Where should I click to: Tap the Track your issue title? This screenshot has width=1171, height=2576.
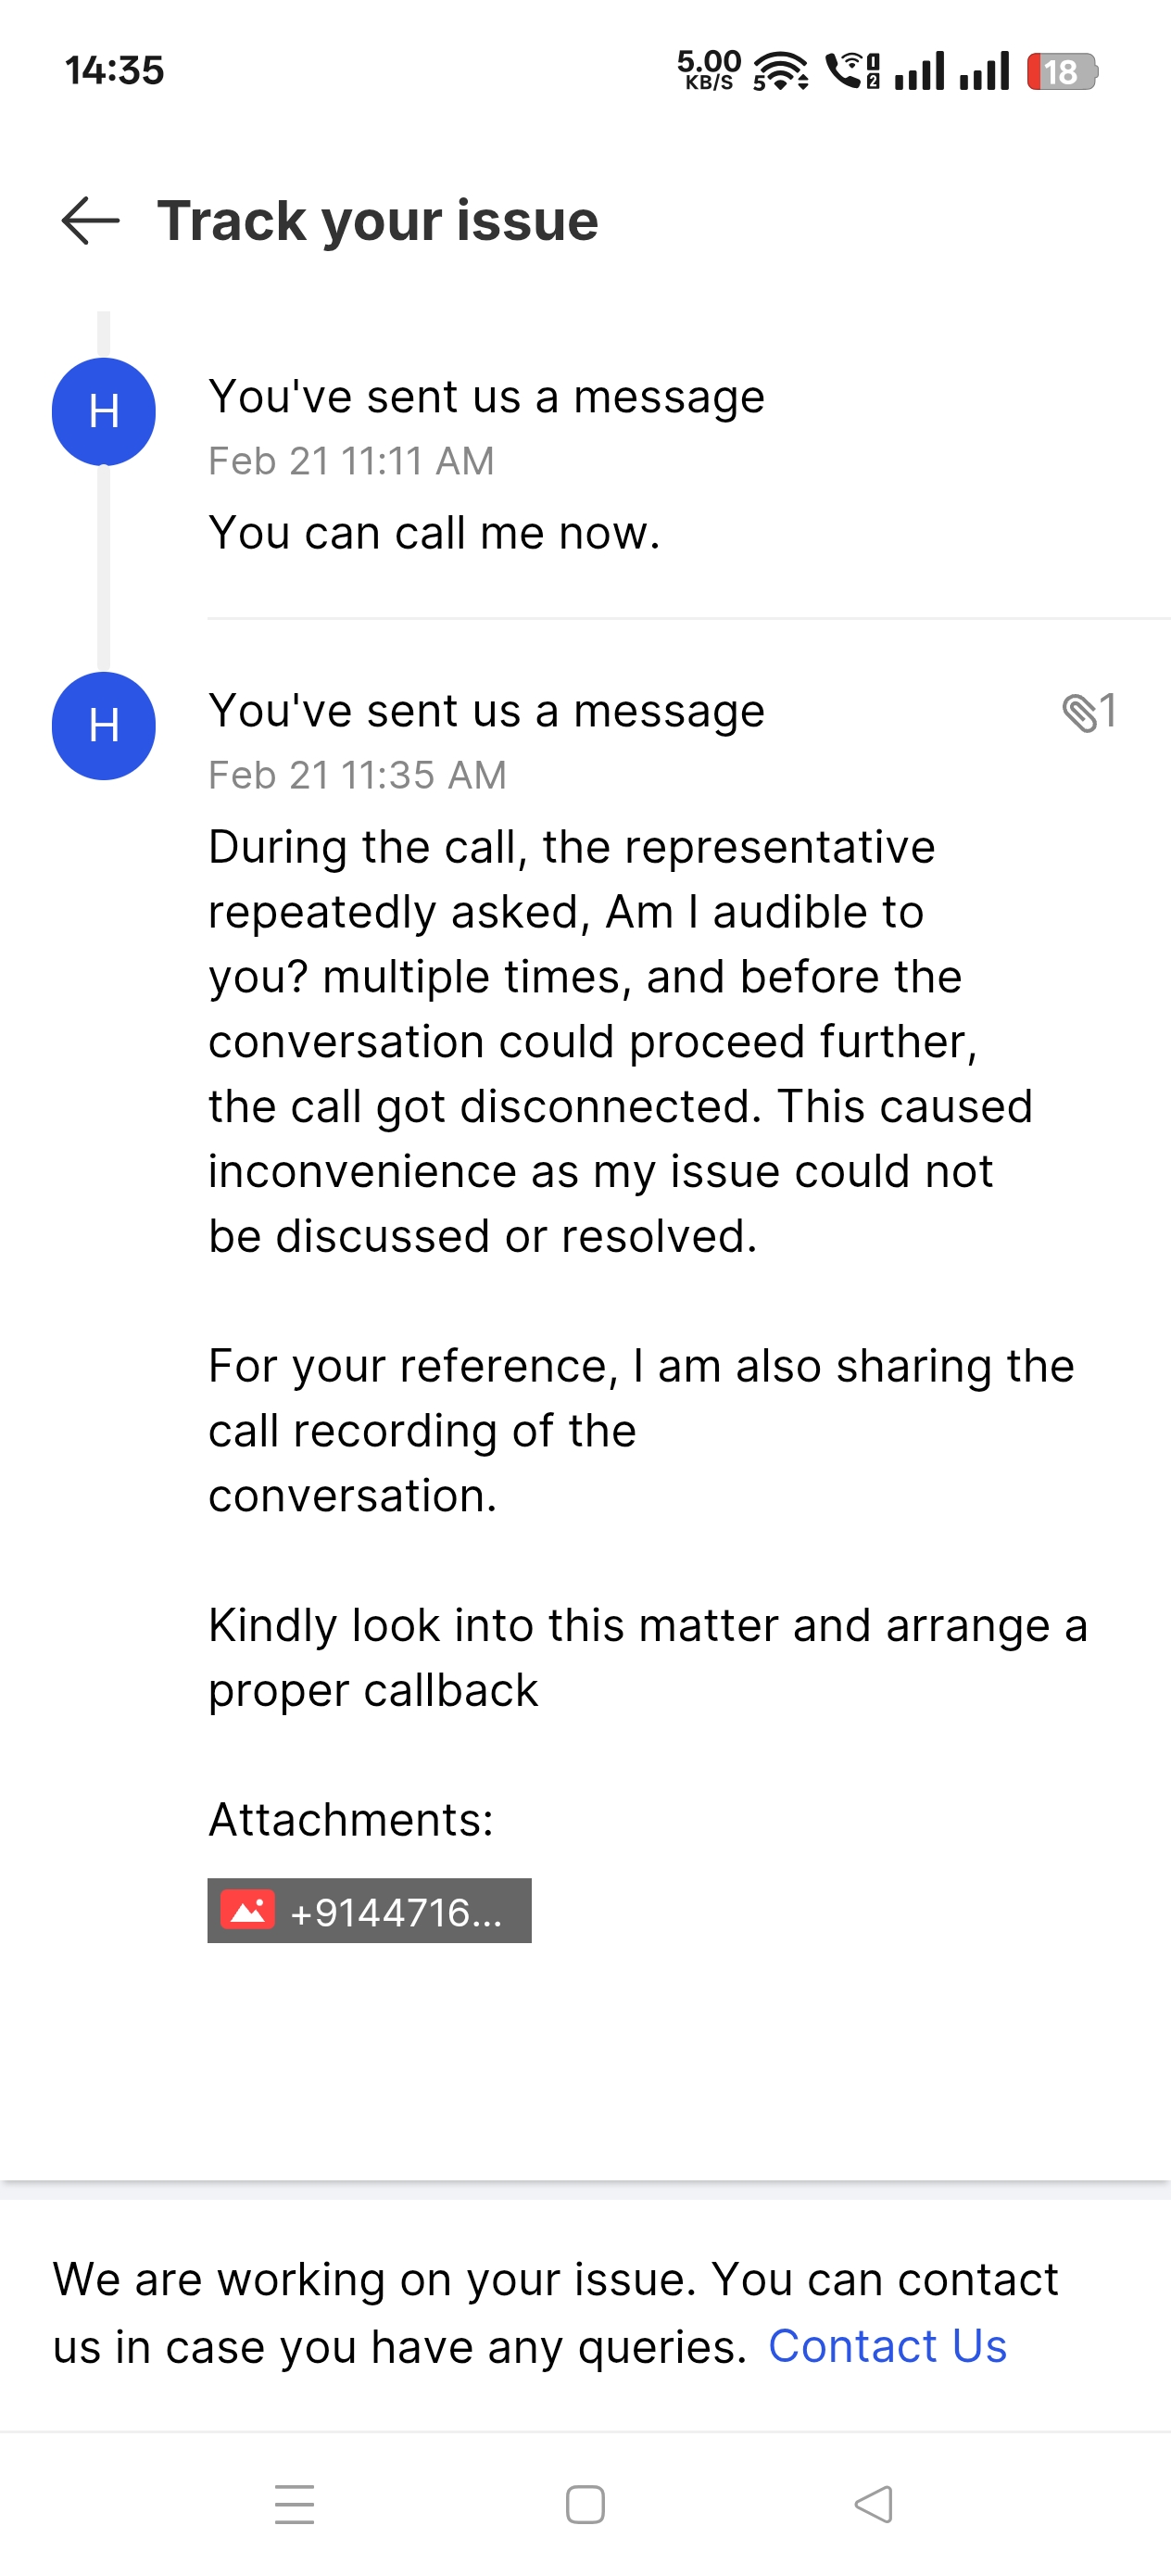[x=378, y=221]
